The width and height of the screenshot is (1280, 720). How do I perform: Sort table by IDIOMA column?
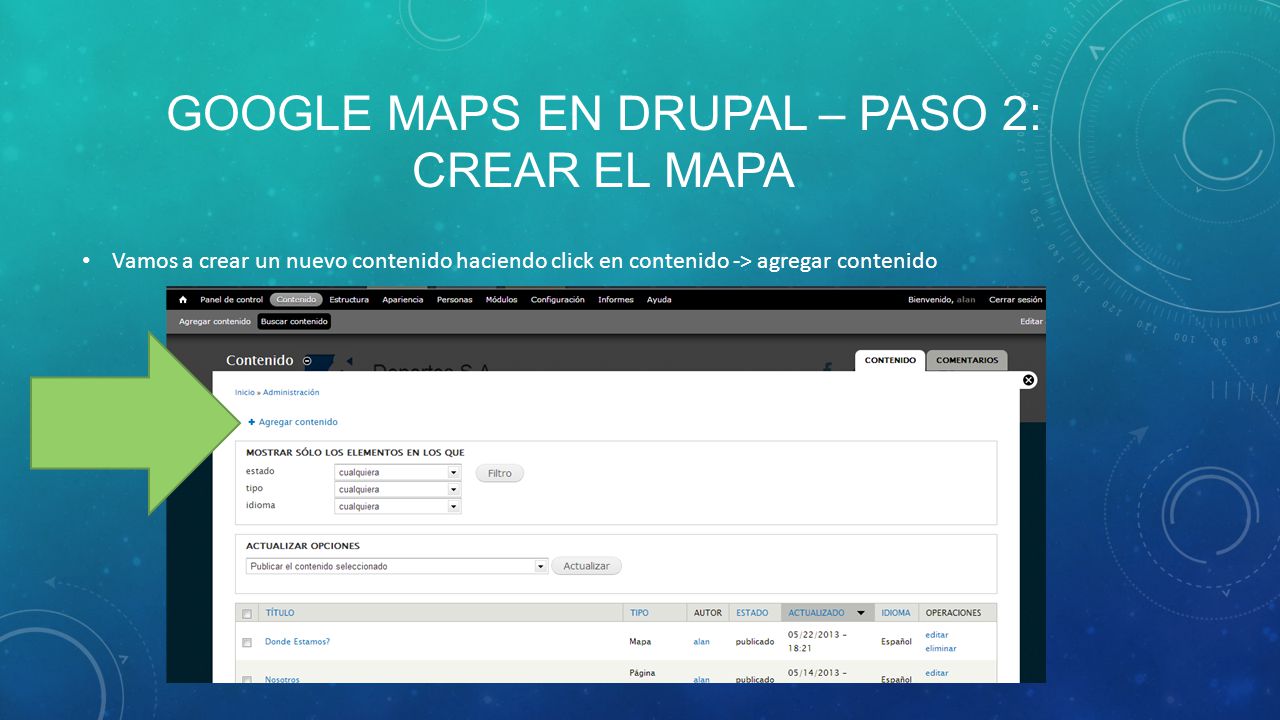(896, 613)
